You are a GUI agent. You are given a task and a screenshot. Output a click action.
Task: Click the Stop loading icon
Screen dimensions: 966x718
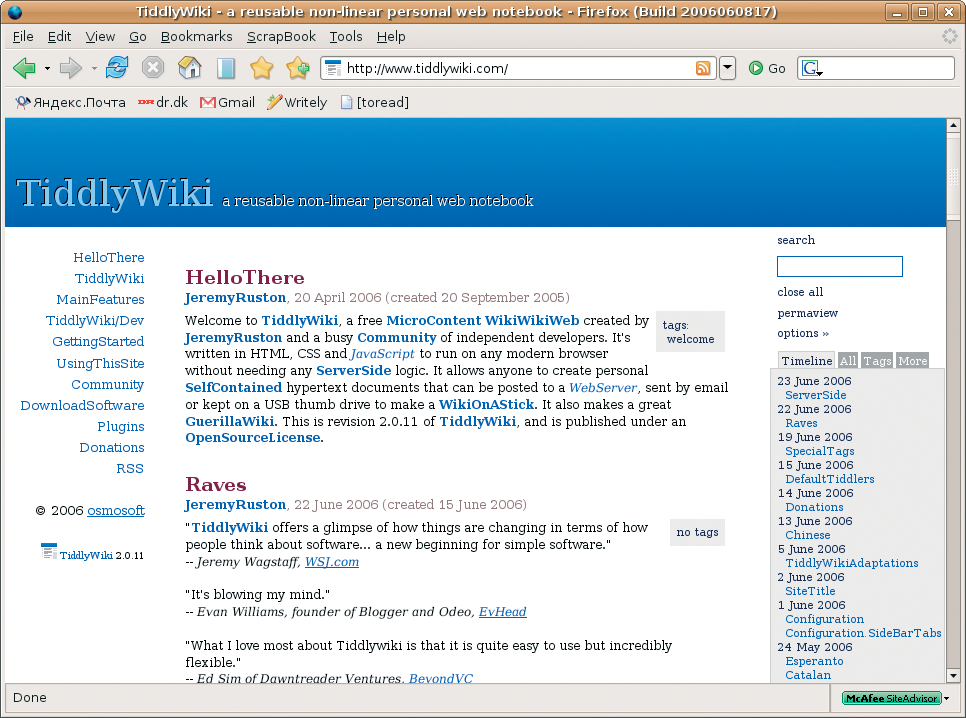tap(153, 67)
